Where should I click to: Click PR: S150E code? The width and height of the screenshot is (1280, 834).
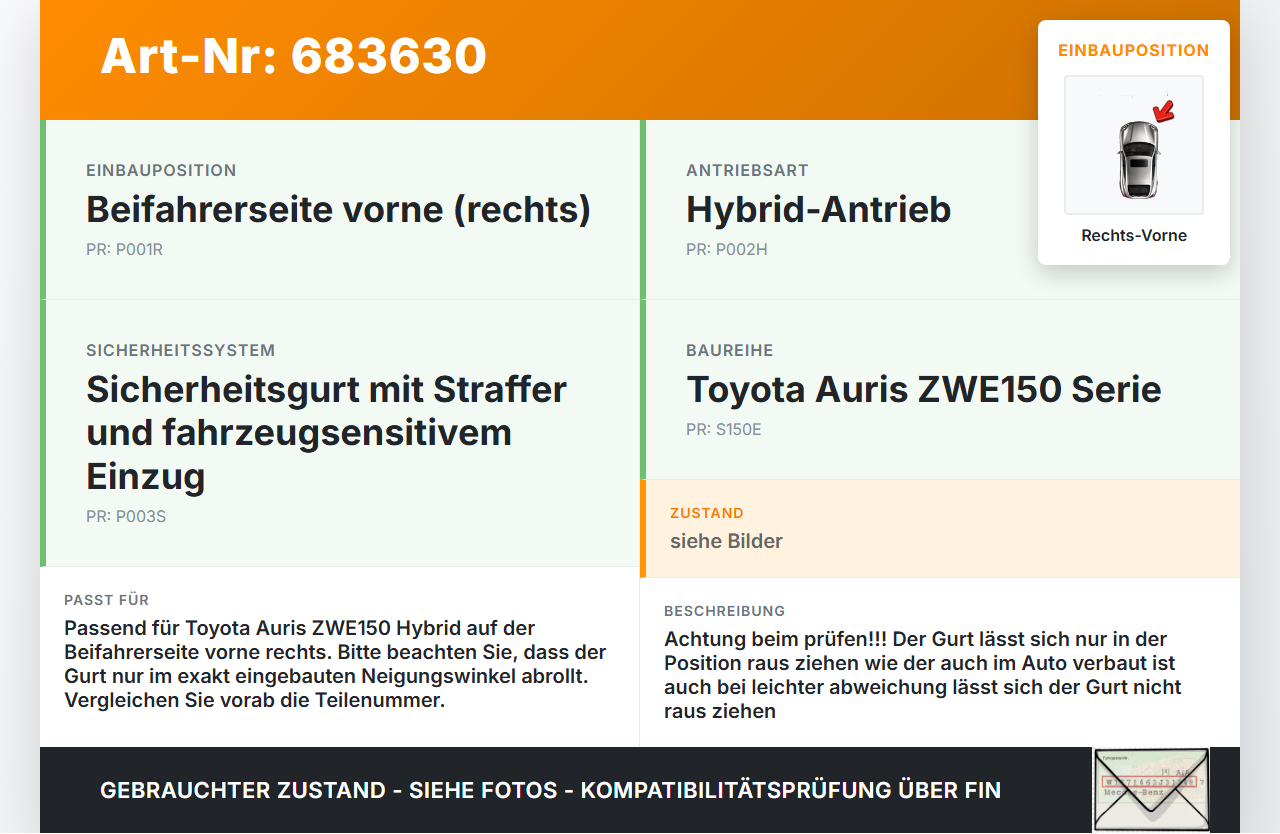click(x=724, y=430)
